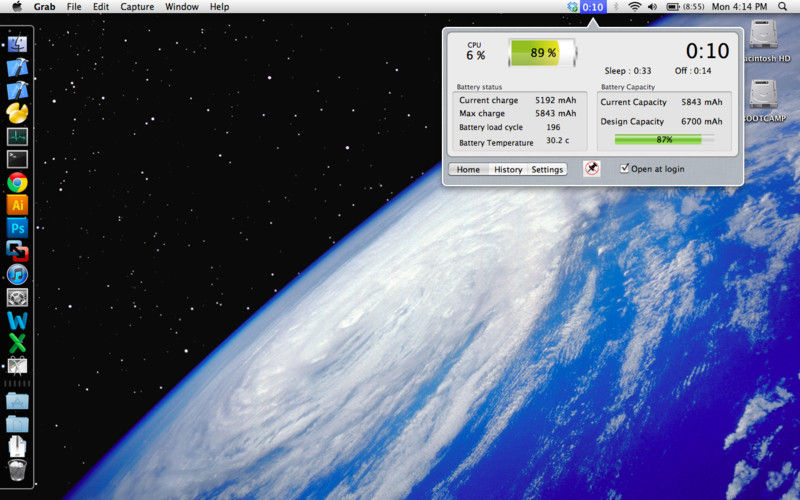Open Spotlight search magnifier

click(x=783, y=7)
